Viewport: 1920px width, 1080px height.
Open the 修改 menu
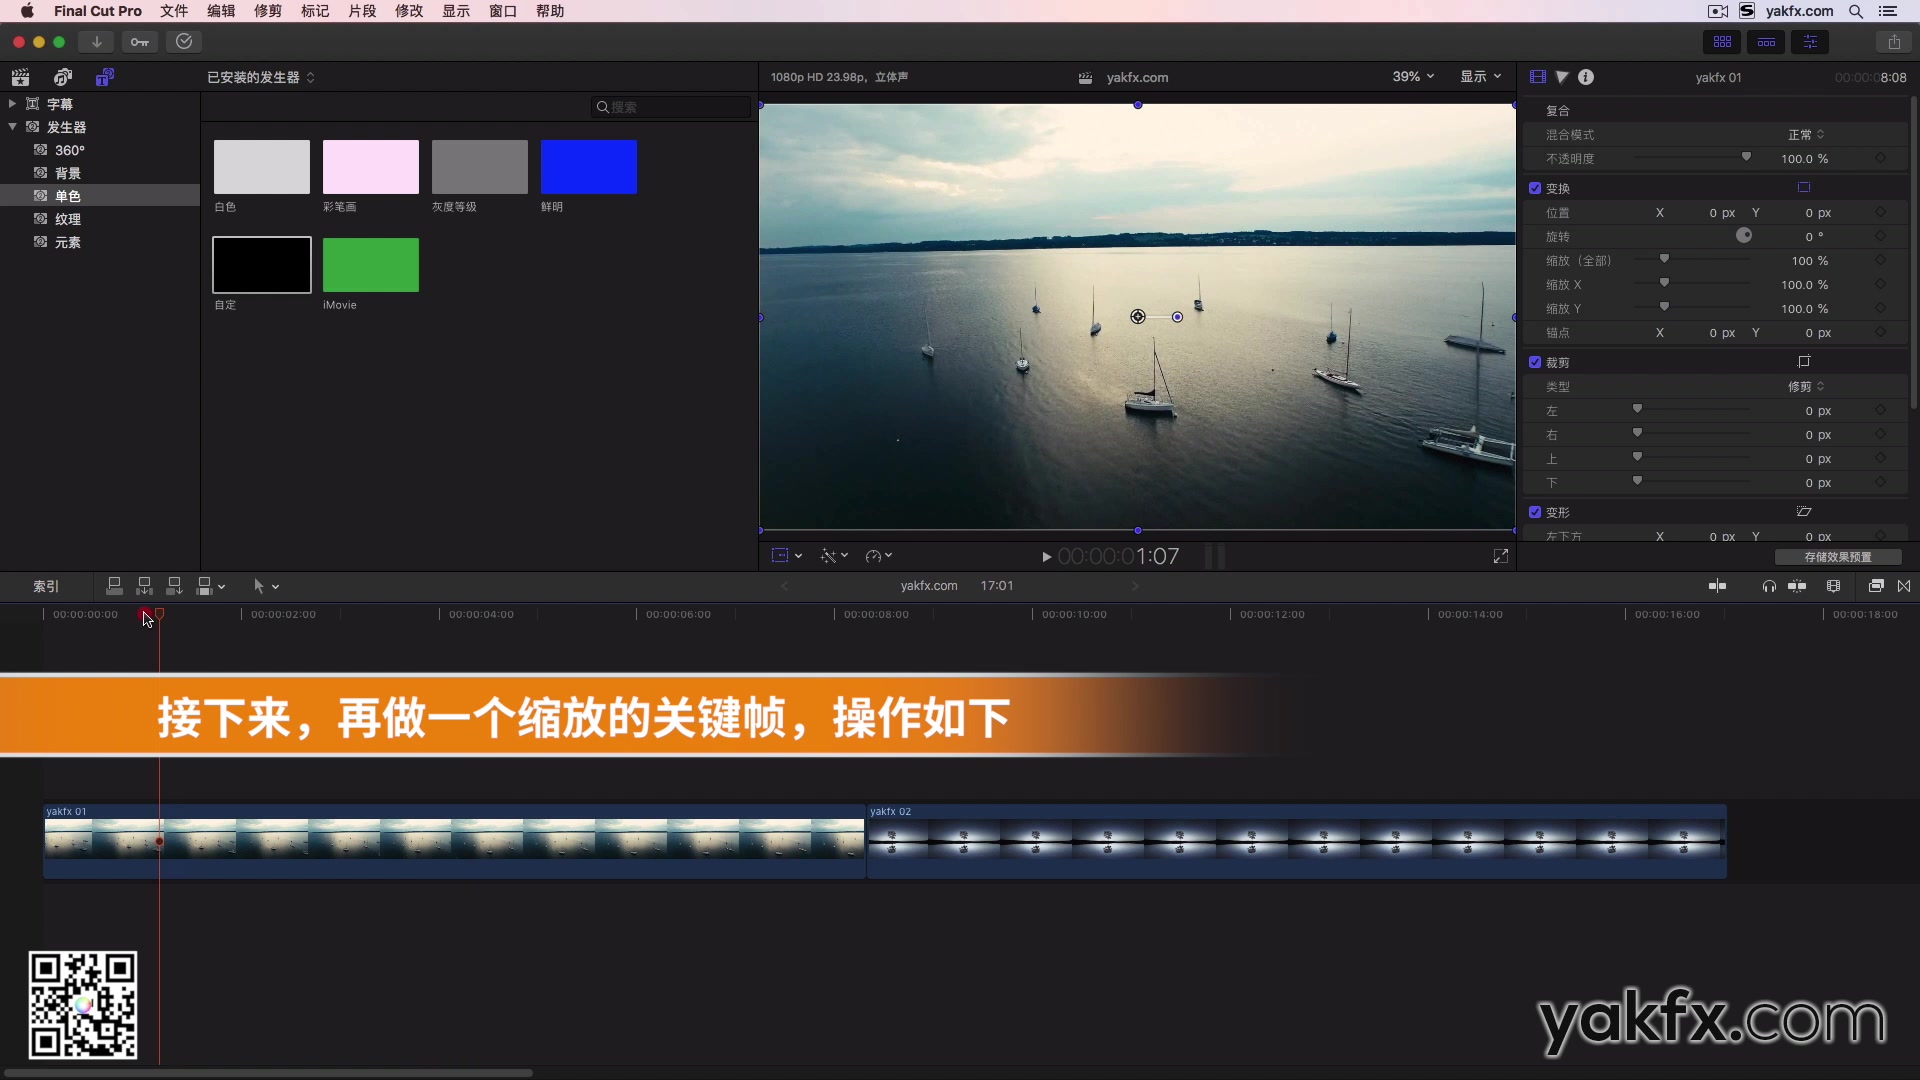tap(409, 11)
